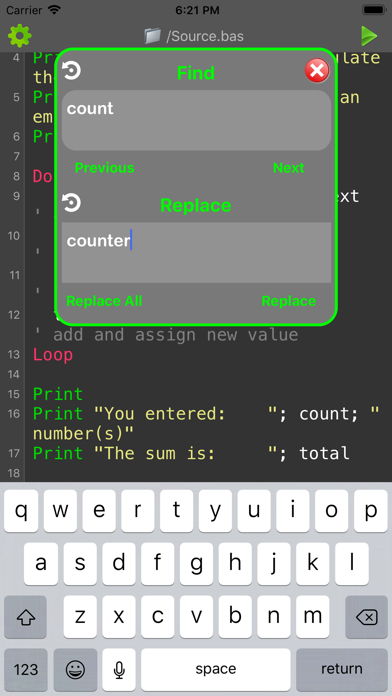Tap the d key
Screen dimensions: 392x696
click(118, 563)
